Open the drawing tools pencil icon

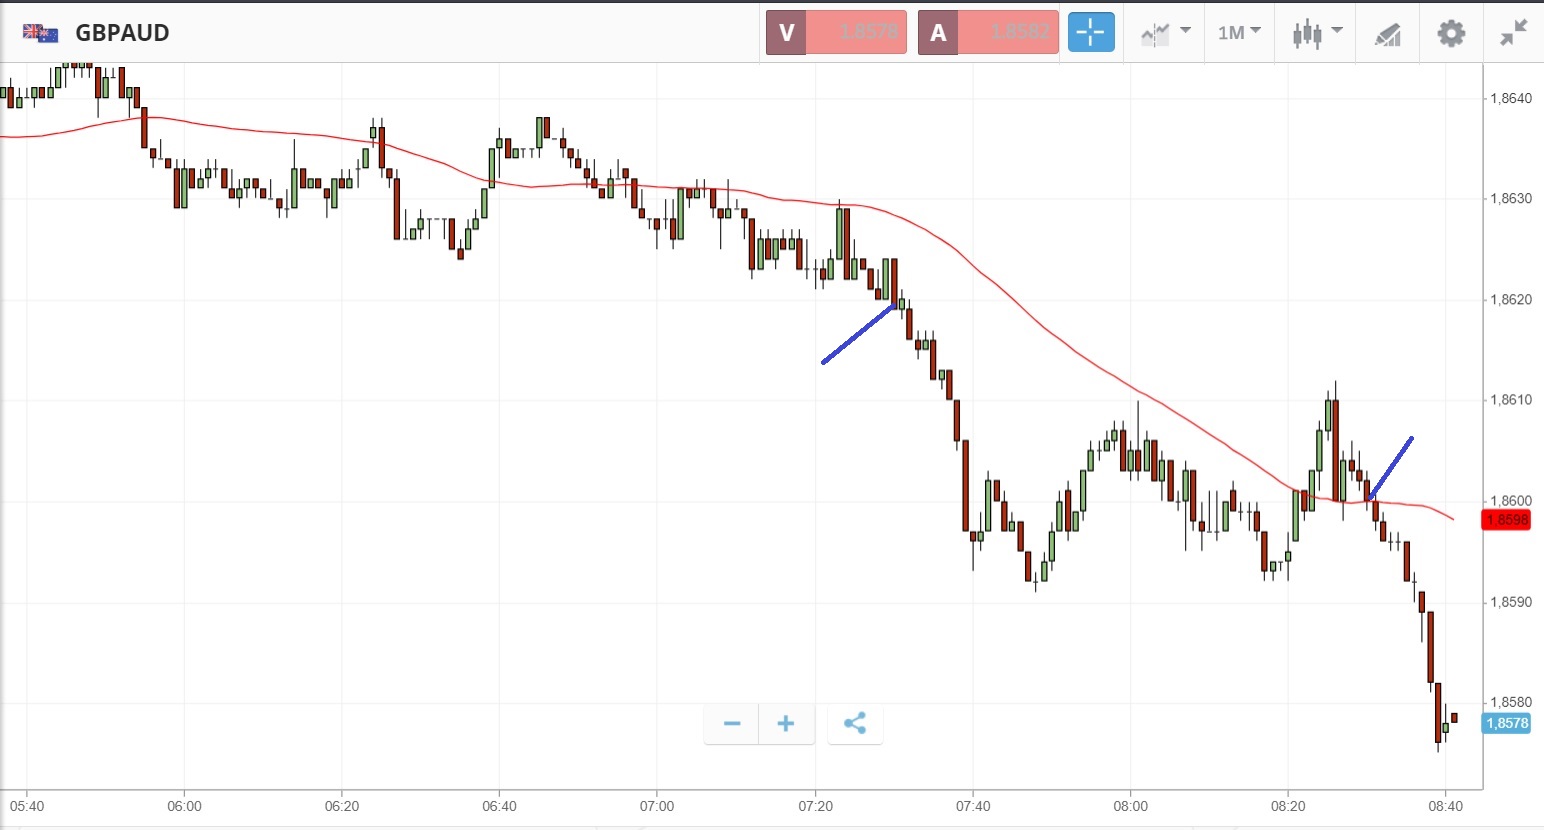[x=1387, y=34]
